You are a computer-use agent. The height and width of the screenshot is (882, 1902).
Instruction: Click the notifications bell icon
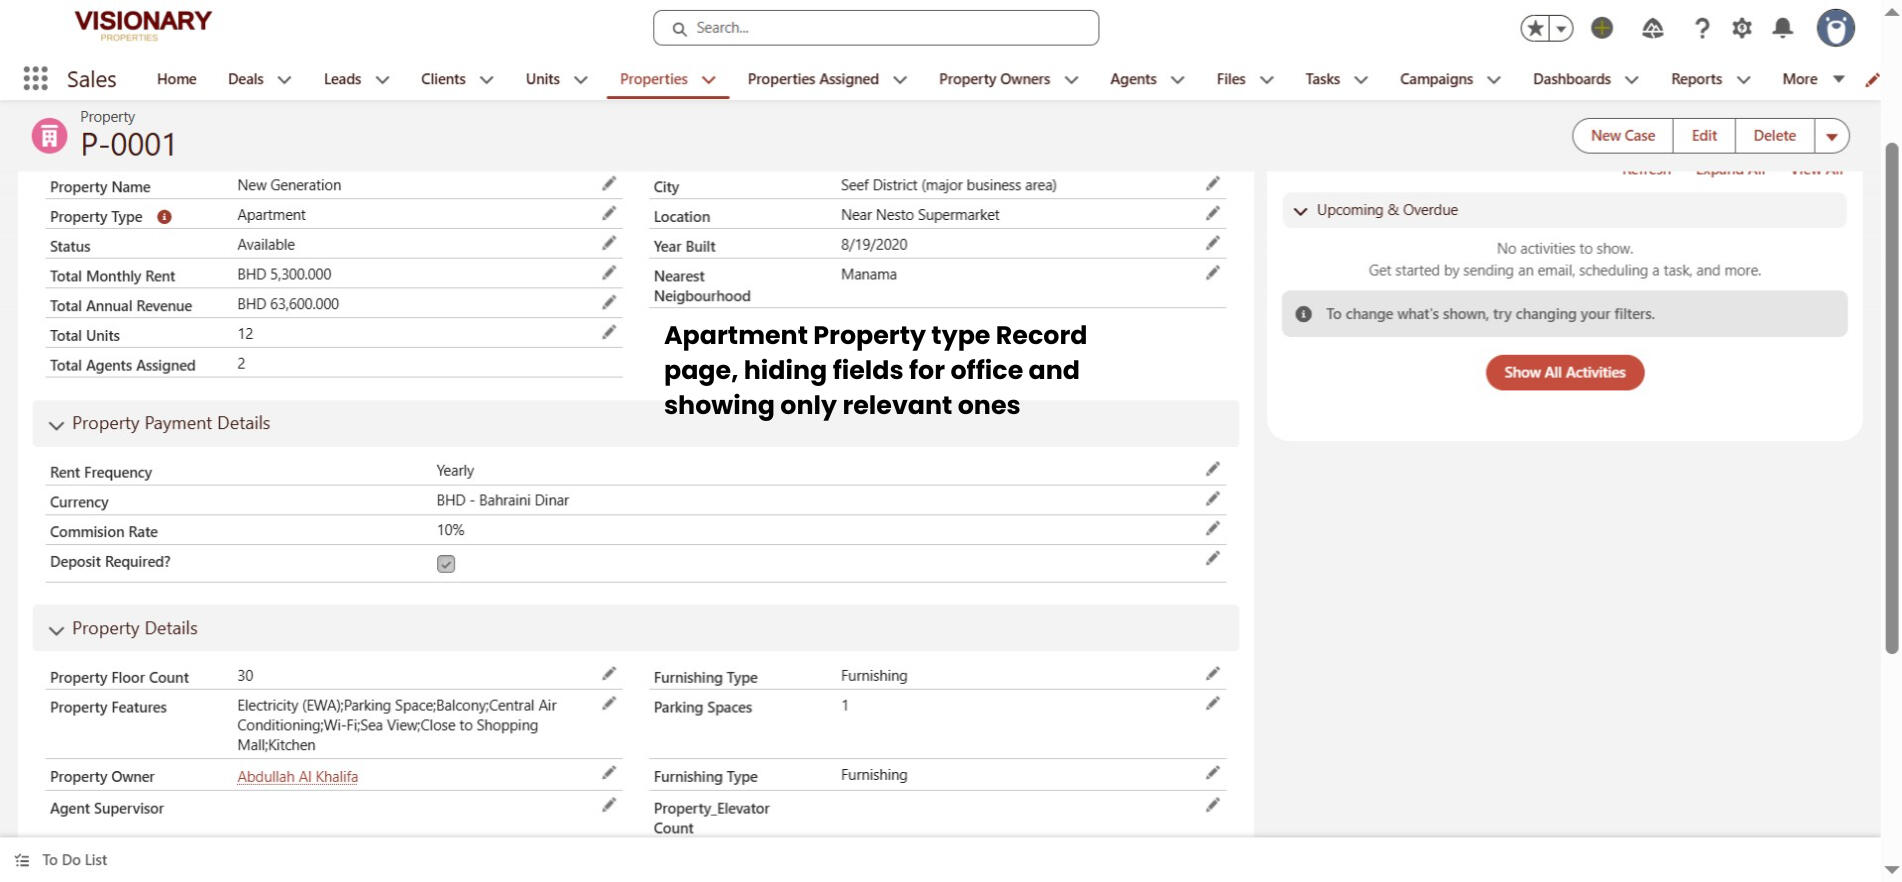pyautogui.click(x=1782, y=28)
